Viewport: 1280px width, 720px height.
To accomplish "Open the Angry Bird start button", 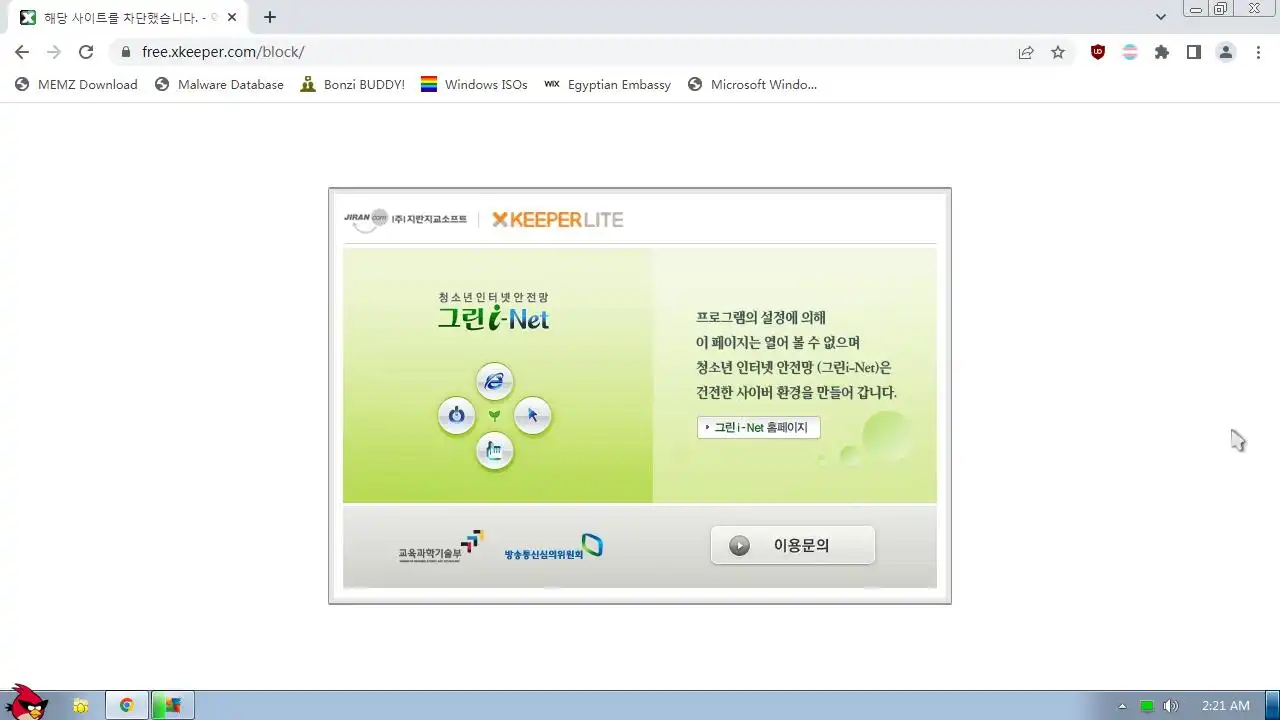I will pos(25,703).
